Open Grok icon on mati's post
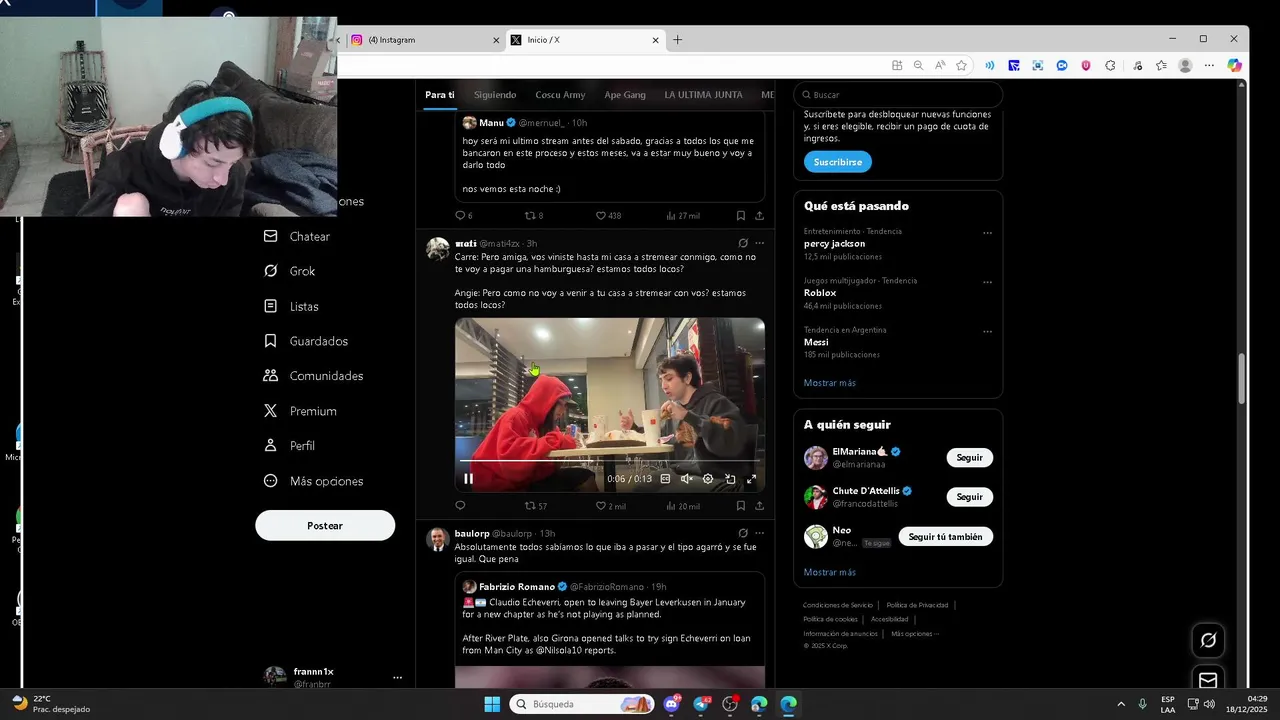 click(742, 243)
